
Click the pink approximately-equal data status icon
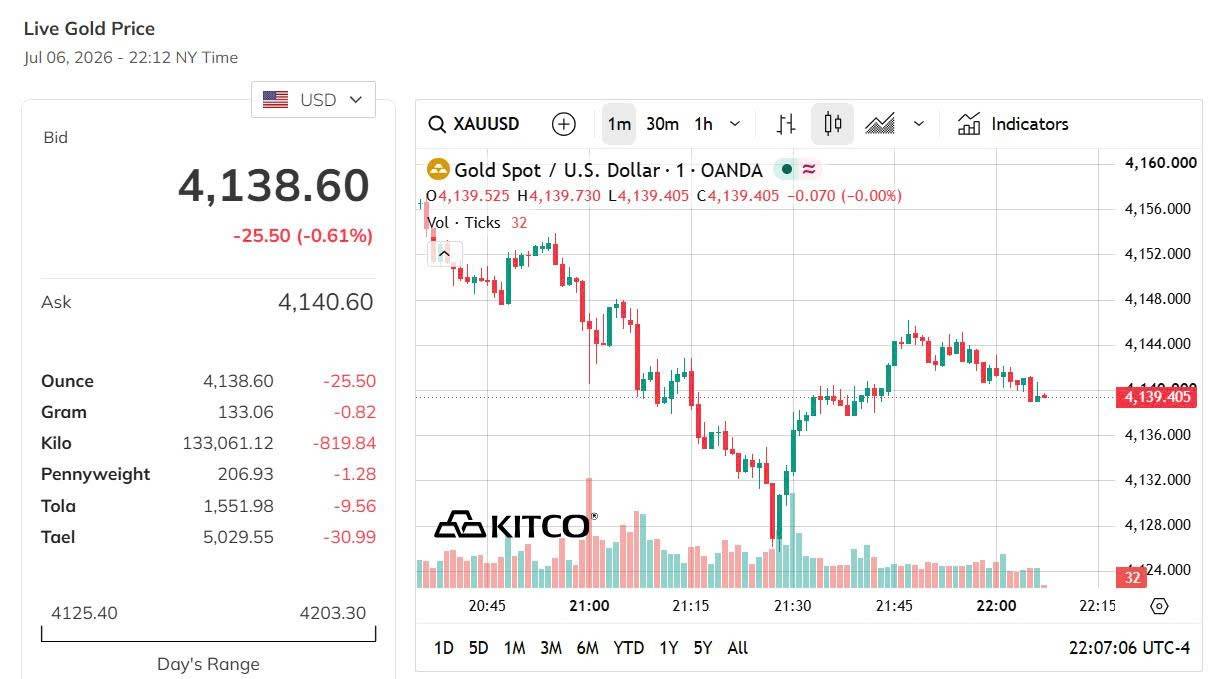pyautogui.click(x=809, y=169)
